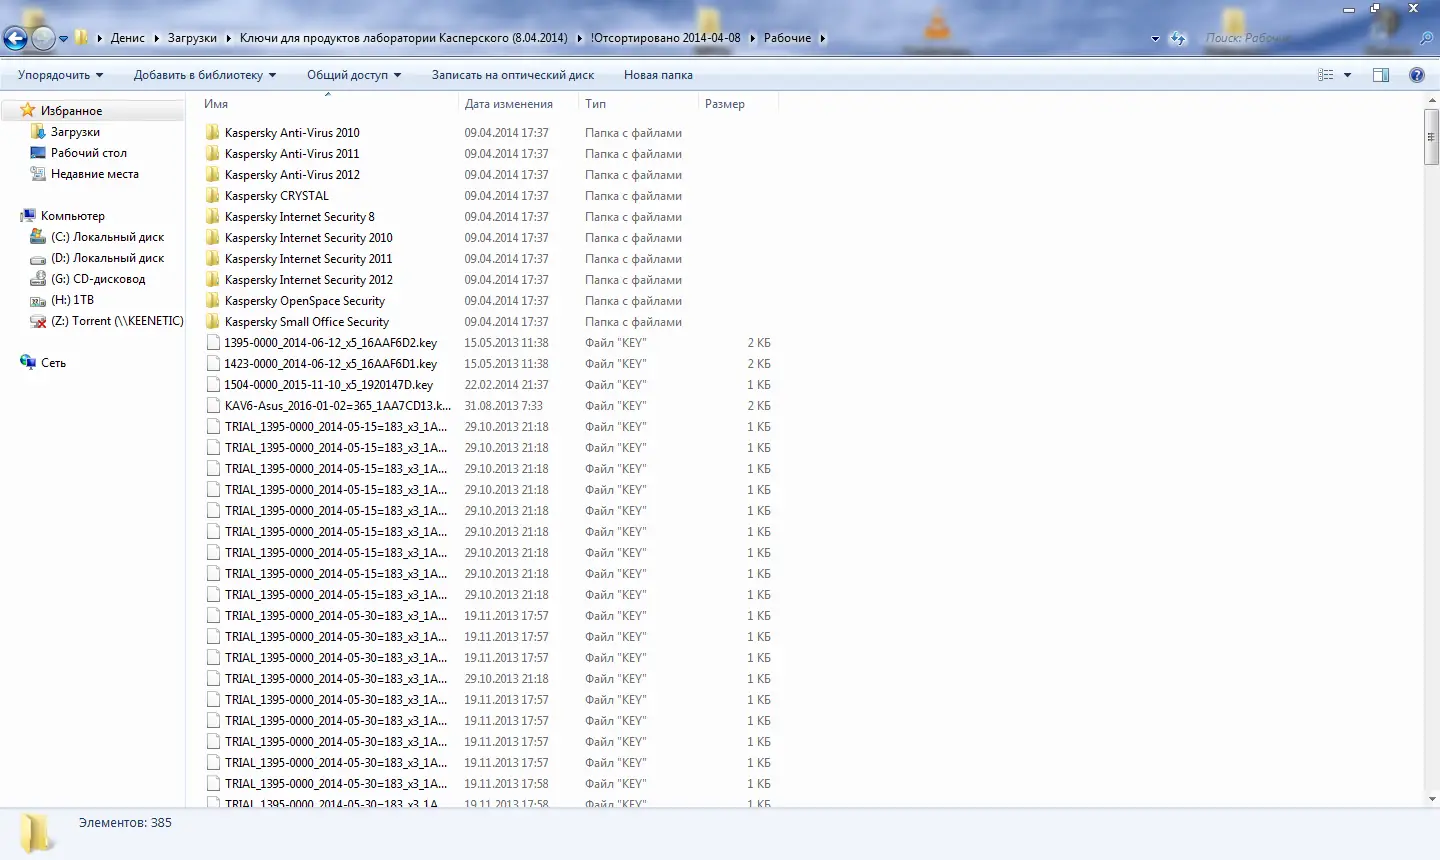Open the recent pages dropdown near Forward

[63, 39]
